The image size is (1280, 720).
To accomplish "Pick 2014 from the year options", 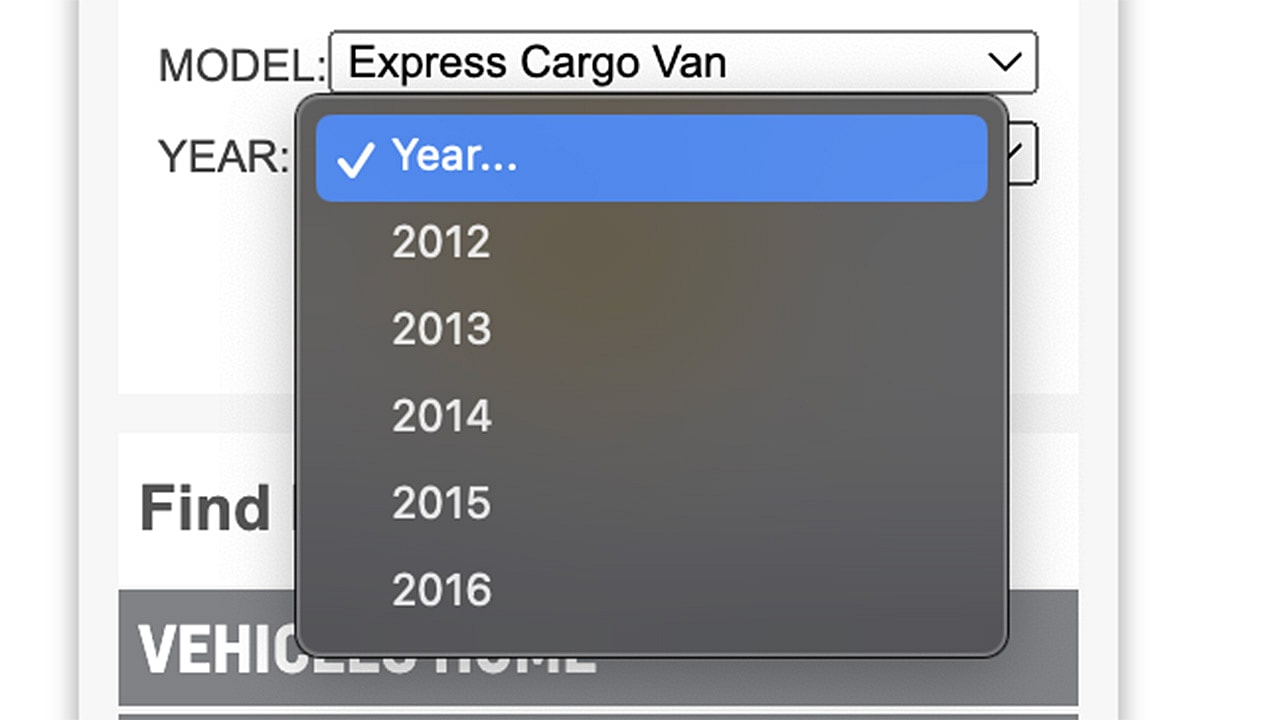I will tap(441, 416).
